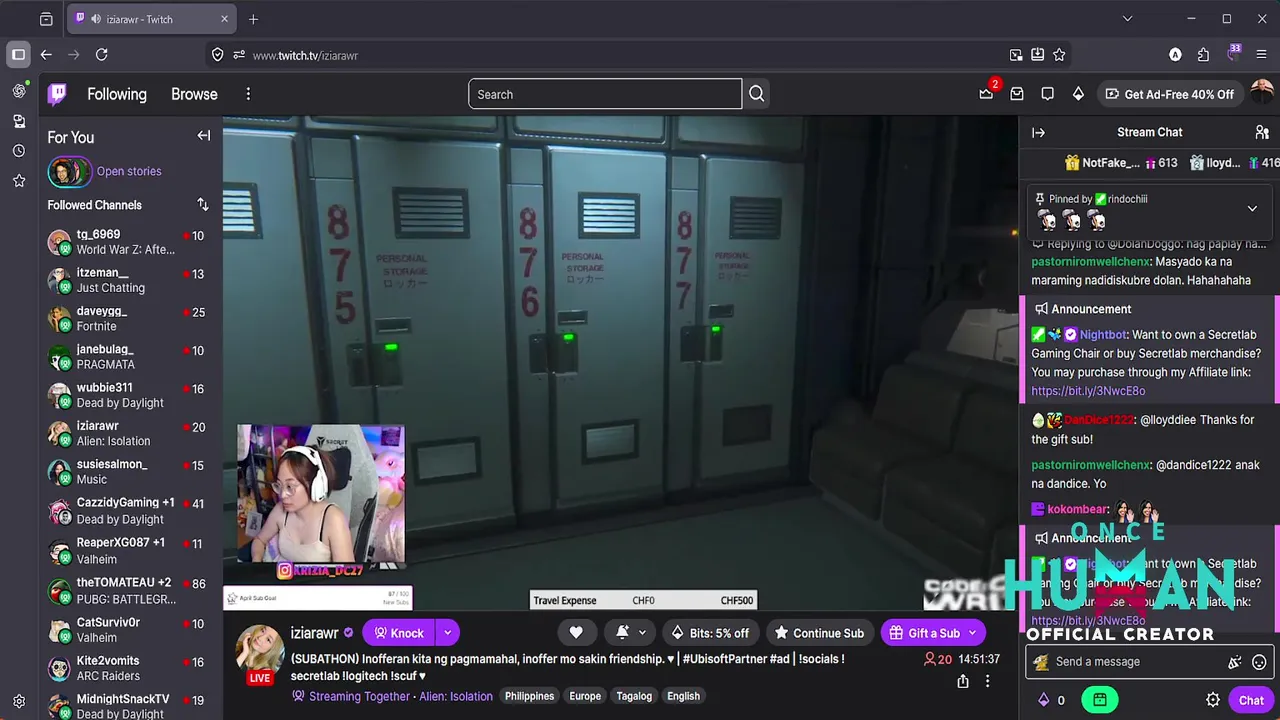Viewport: 1280px width, 720px height.
Task: Open notification bell settings dropdown
Action: pyautogui.click(x=630, y=633)
